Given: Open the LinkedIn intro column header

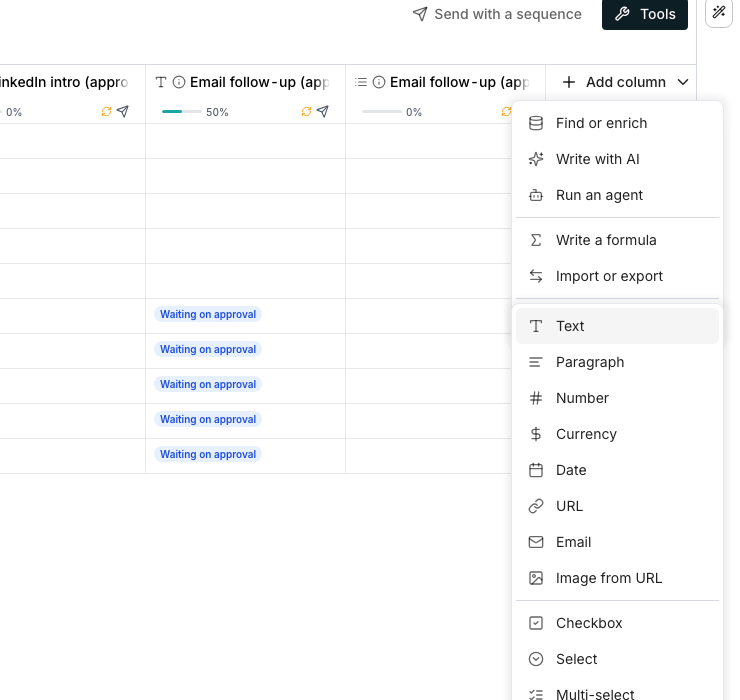Looking at the screenshot, I should tap(64, 82).
